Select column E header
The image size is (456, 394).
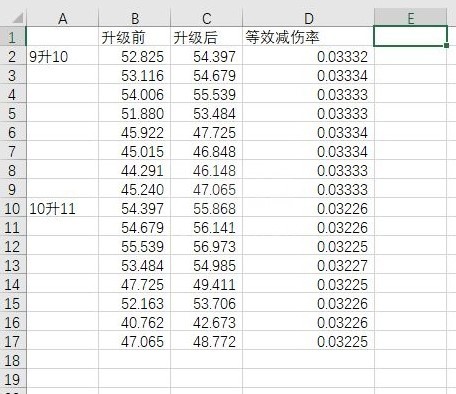[411, 18]
